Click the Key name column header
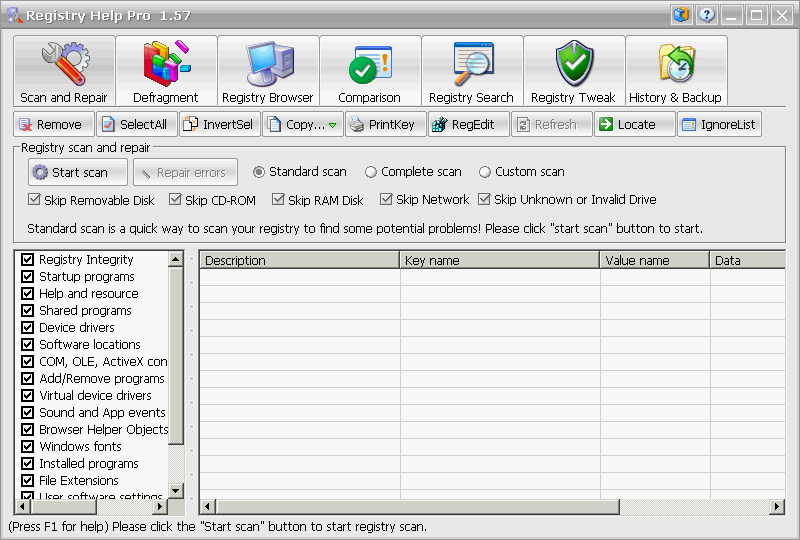Viewport: 800px width, 540px height. point(499,260)
